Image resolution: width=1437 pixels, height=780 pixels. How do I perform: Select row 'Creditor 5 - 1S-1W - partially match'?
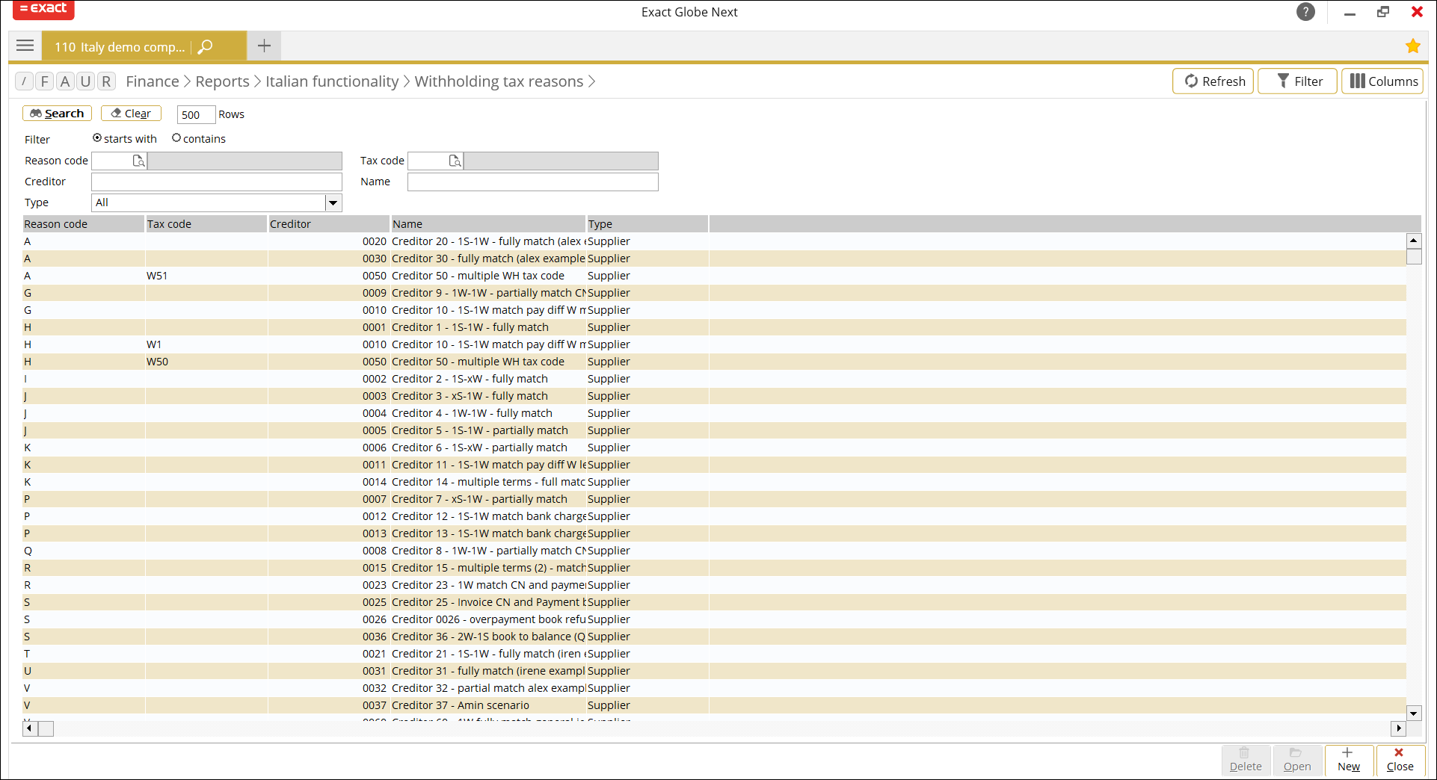[714, 430]
